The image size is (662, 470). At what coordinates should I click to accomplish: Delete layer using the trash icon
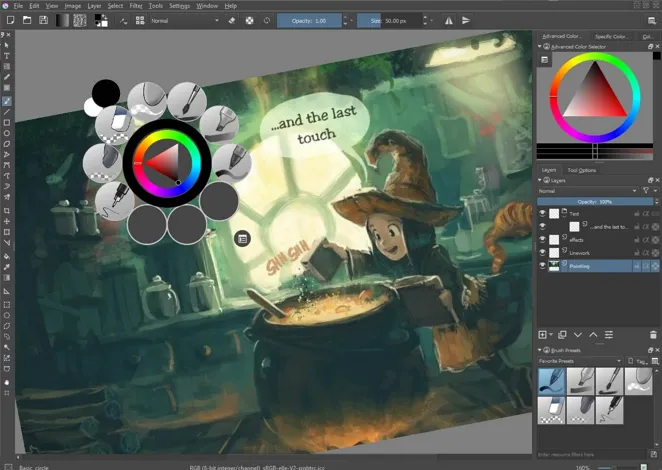(654, 334)
